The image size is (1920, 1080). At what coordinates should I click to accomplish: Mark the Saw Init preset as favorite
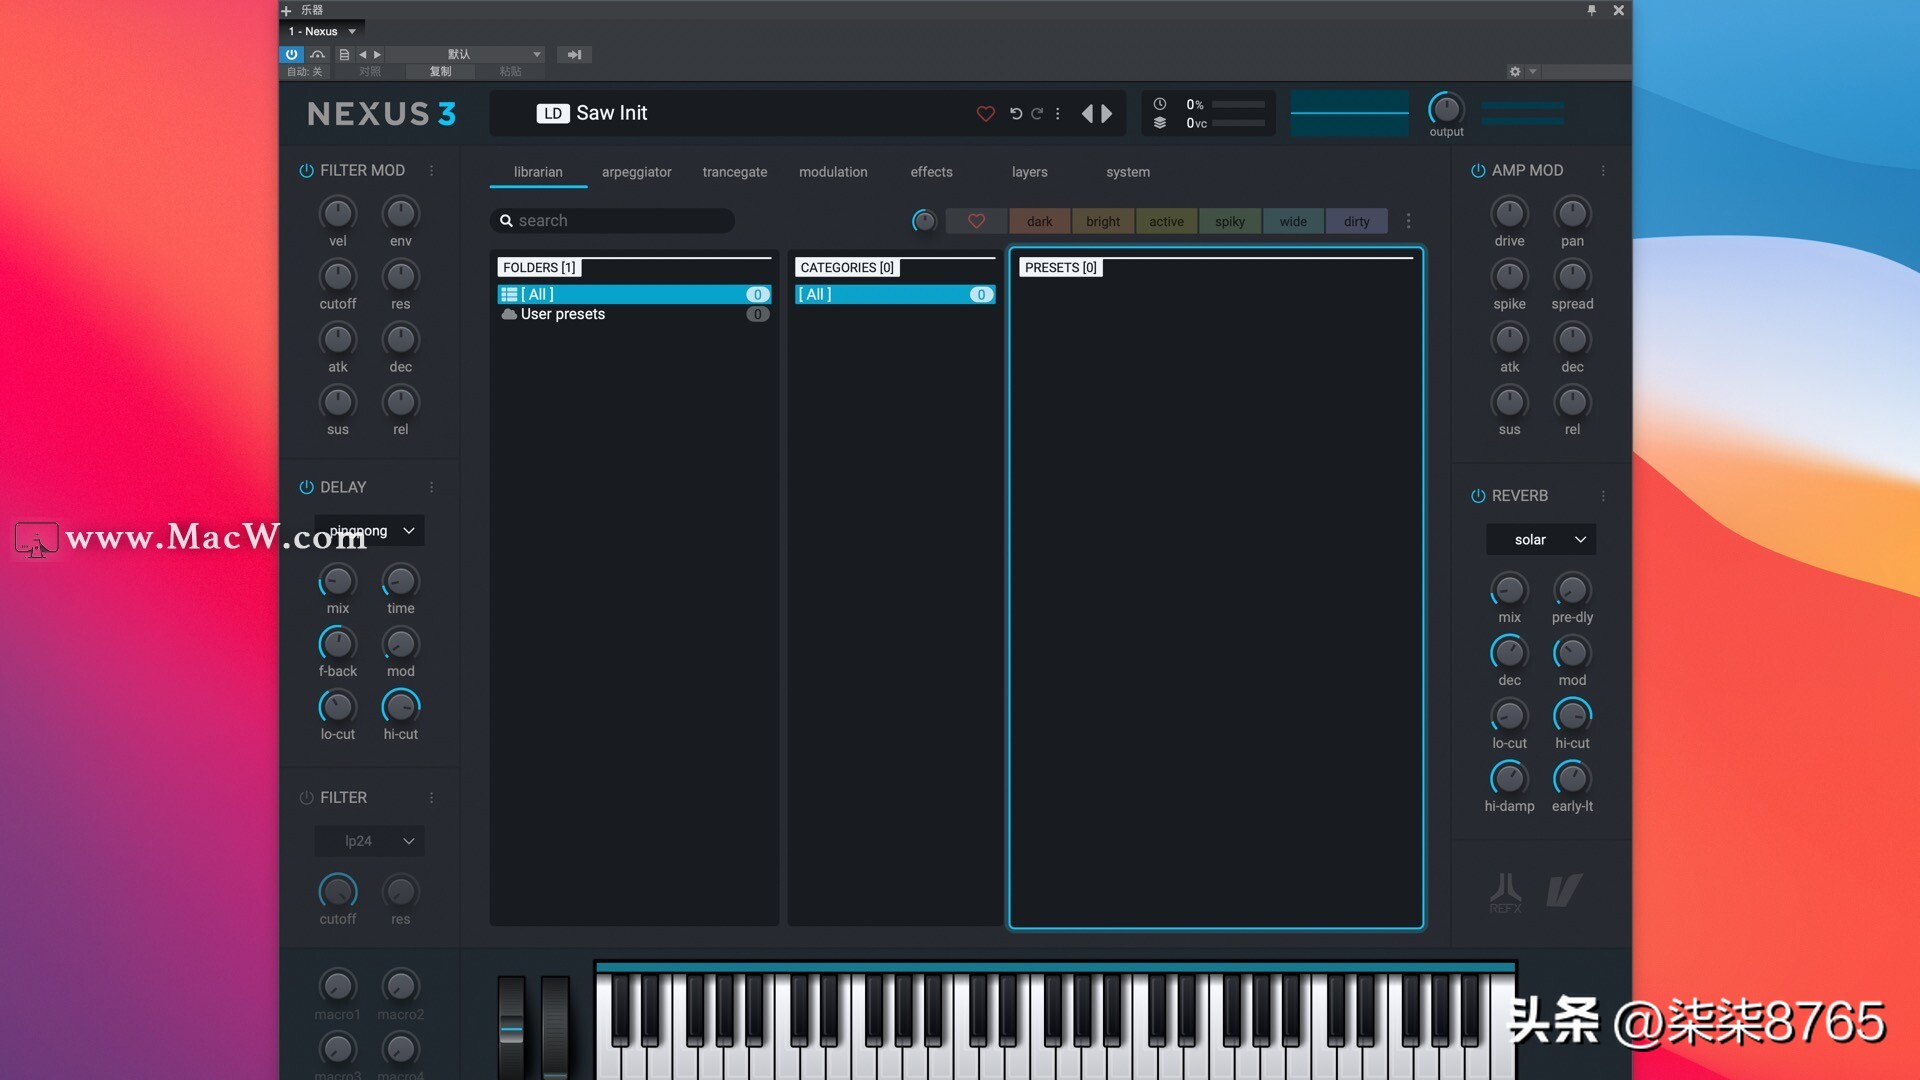[985, 113]
